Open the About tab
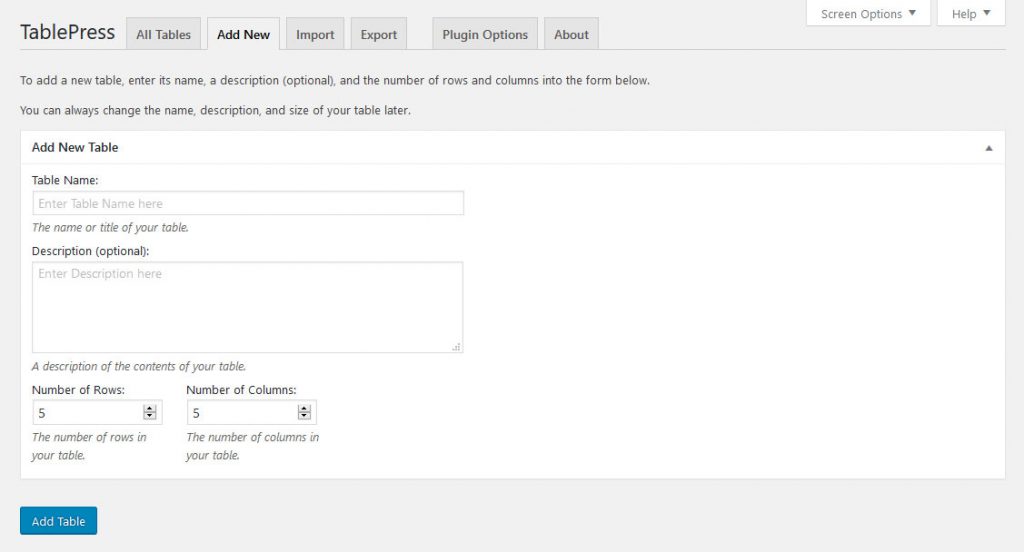1024x552 pixels. coord(571,34)
